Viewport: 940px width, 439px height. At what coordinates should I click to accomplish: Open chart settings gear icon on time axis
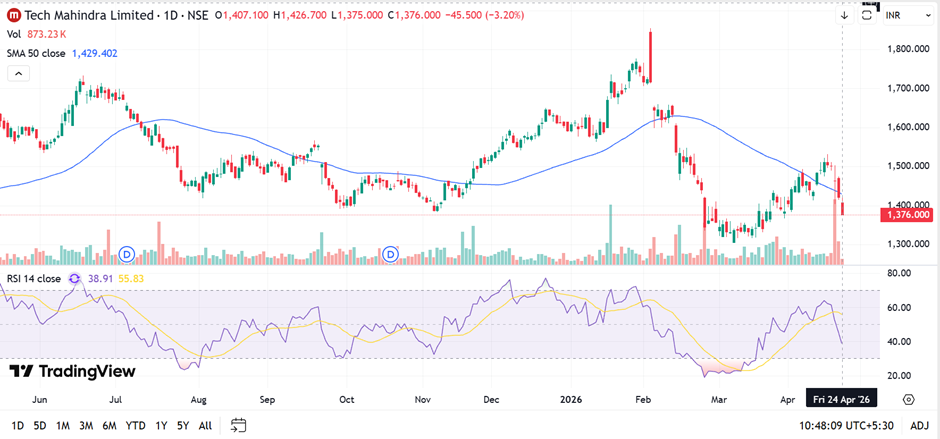click(908, 399)
